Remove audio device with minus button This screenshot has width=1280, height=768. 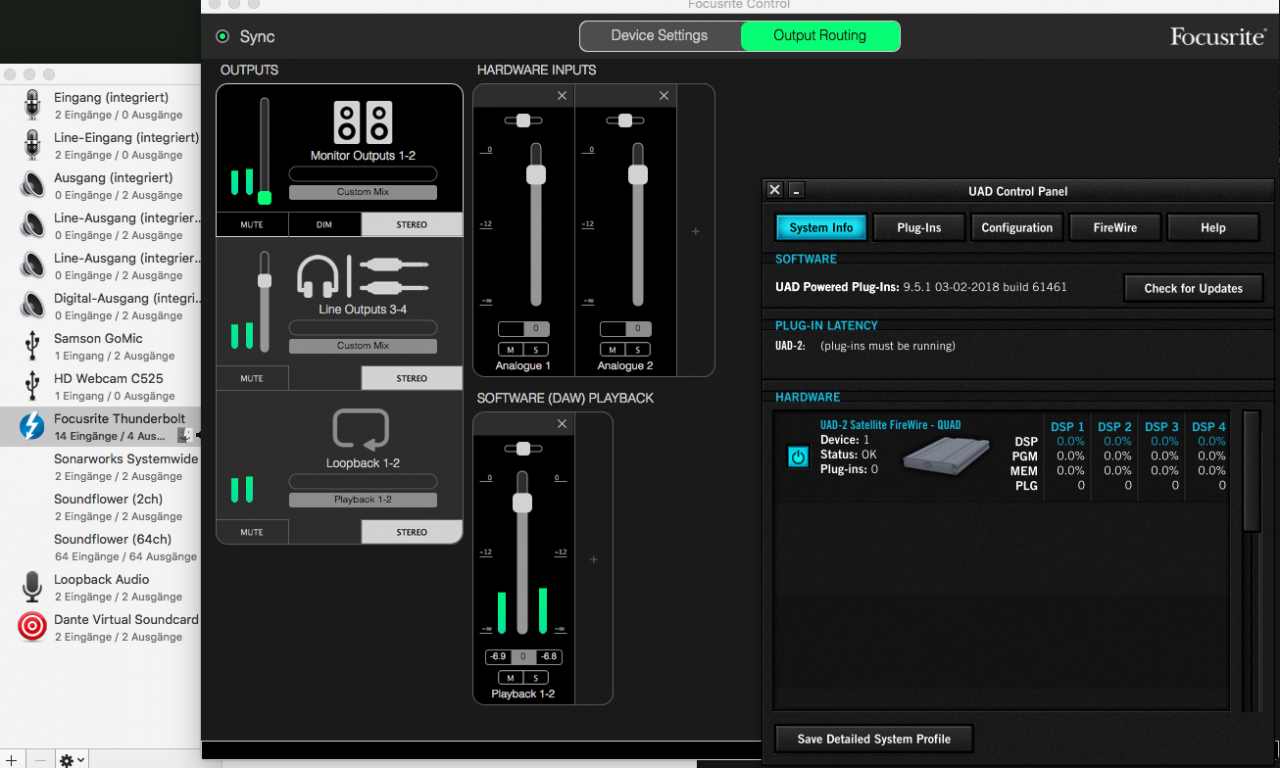pyautogui.click(x=40, y=760)
